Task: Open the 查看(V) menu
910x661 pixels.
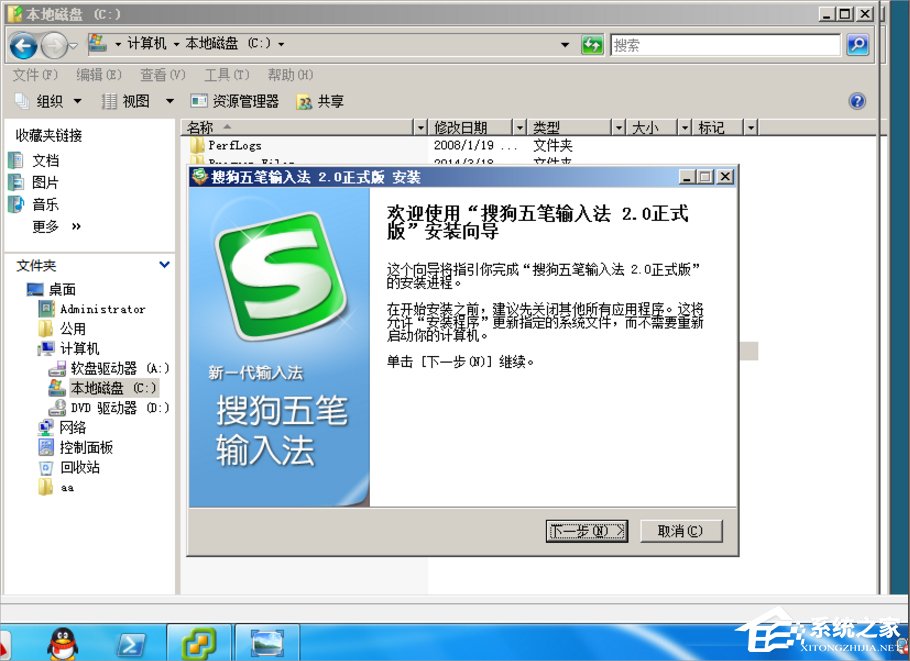Action: pos(162,74)
